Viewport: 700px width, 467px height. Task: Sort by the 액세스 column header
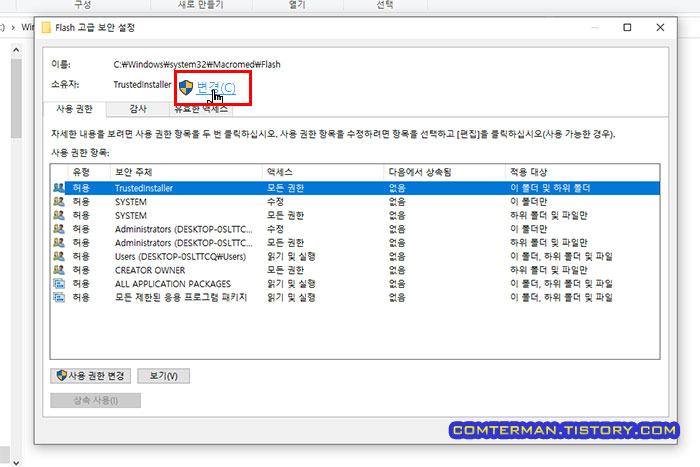(x=323, y=172)
